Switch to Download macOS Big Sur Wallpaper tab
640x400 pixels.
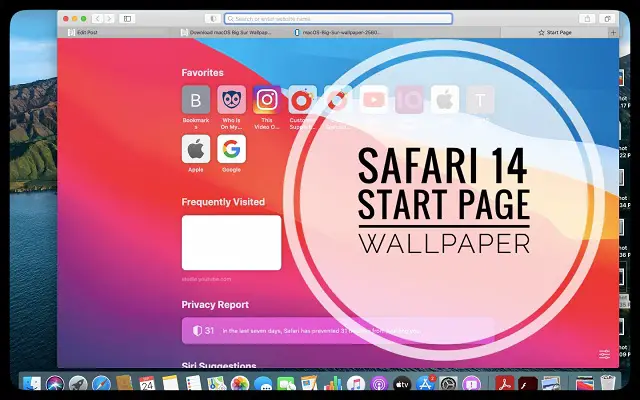[226, 32]
